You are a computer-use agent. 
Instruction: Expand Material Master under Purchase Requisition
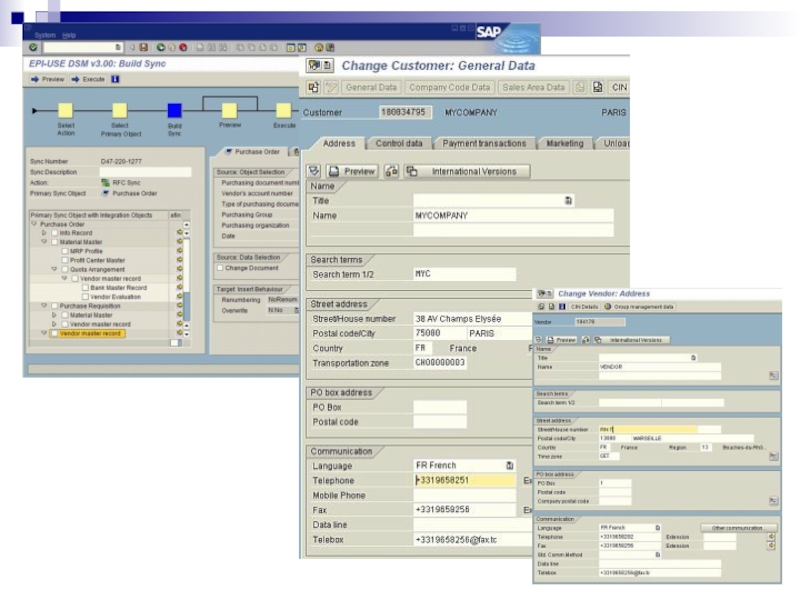(x=54, y=315)
